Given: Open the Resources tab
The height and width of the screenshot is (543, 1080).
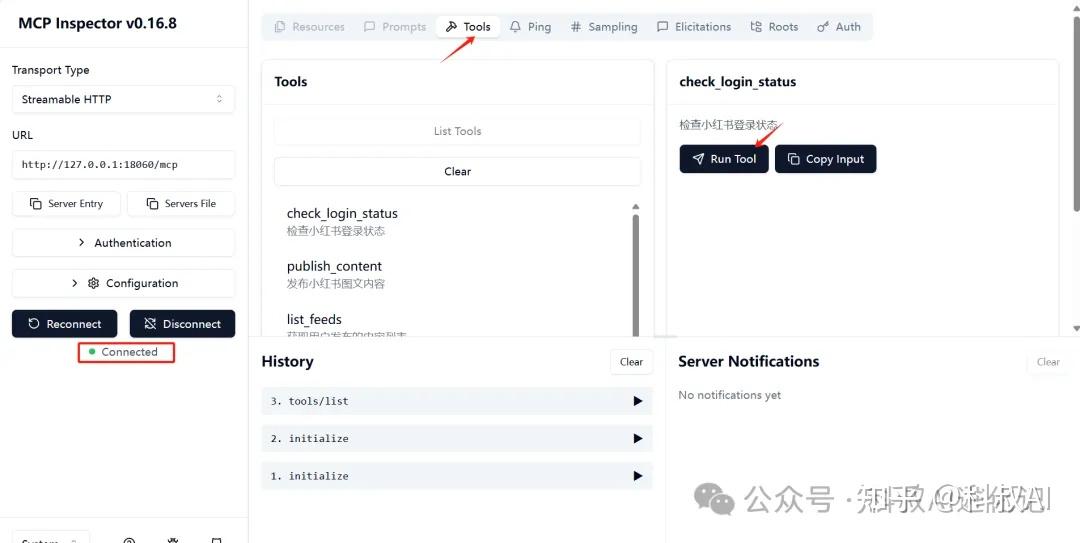Looking at the screenshot, I should tap(309, 27).
